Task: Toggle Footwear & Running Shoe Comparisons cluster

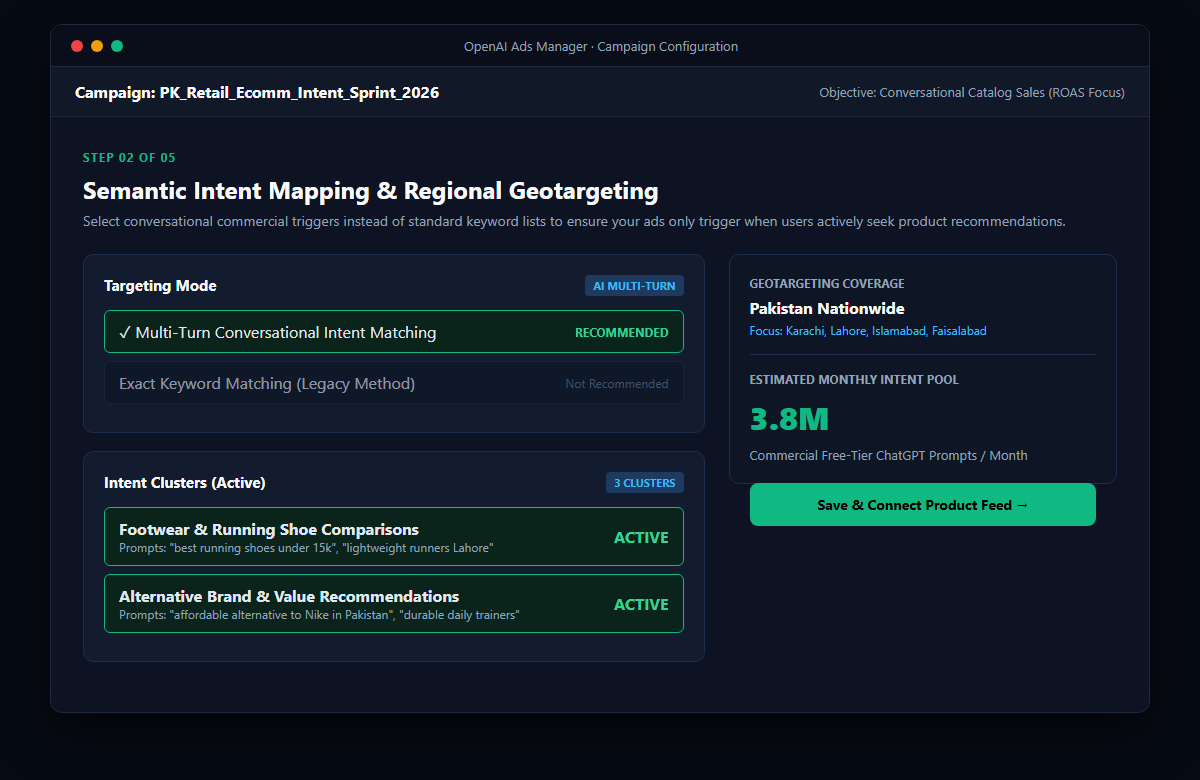Action: tap(393, 537)
